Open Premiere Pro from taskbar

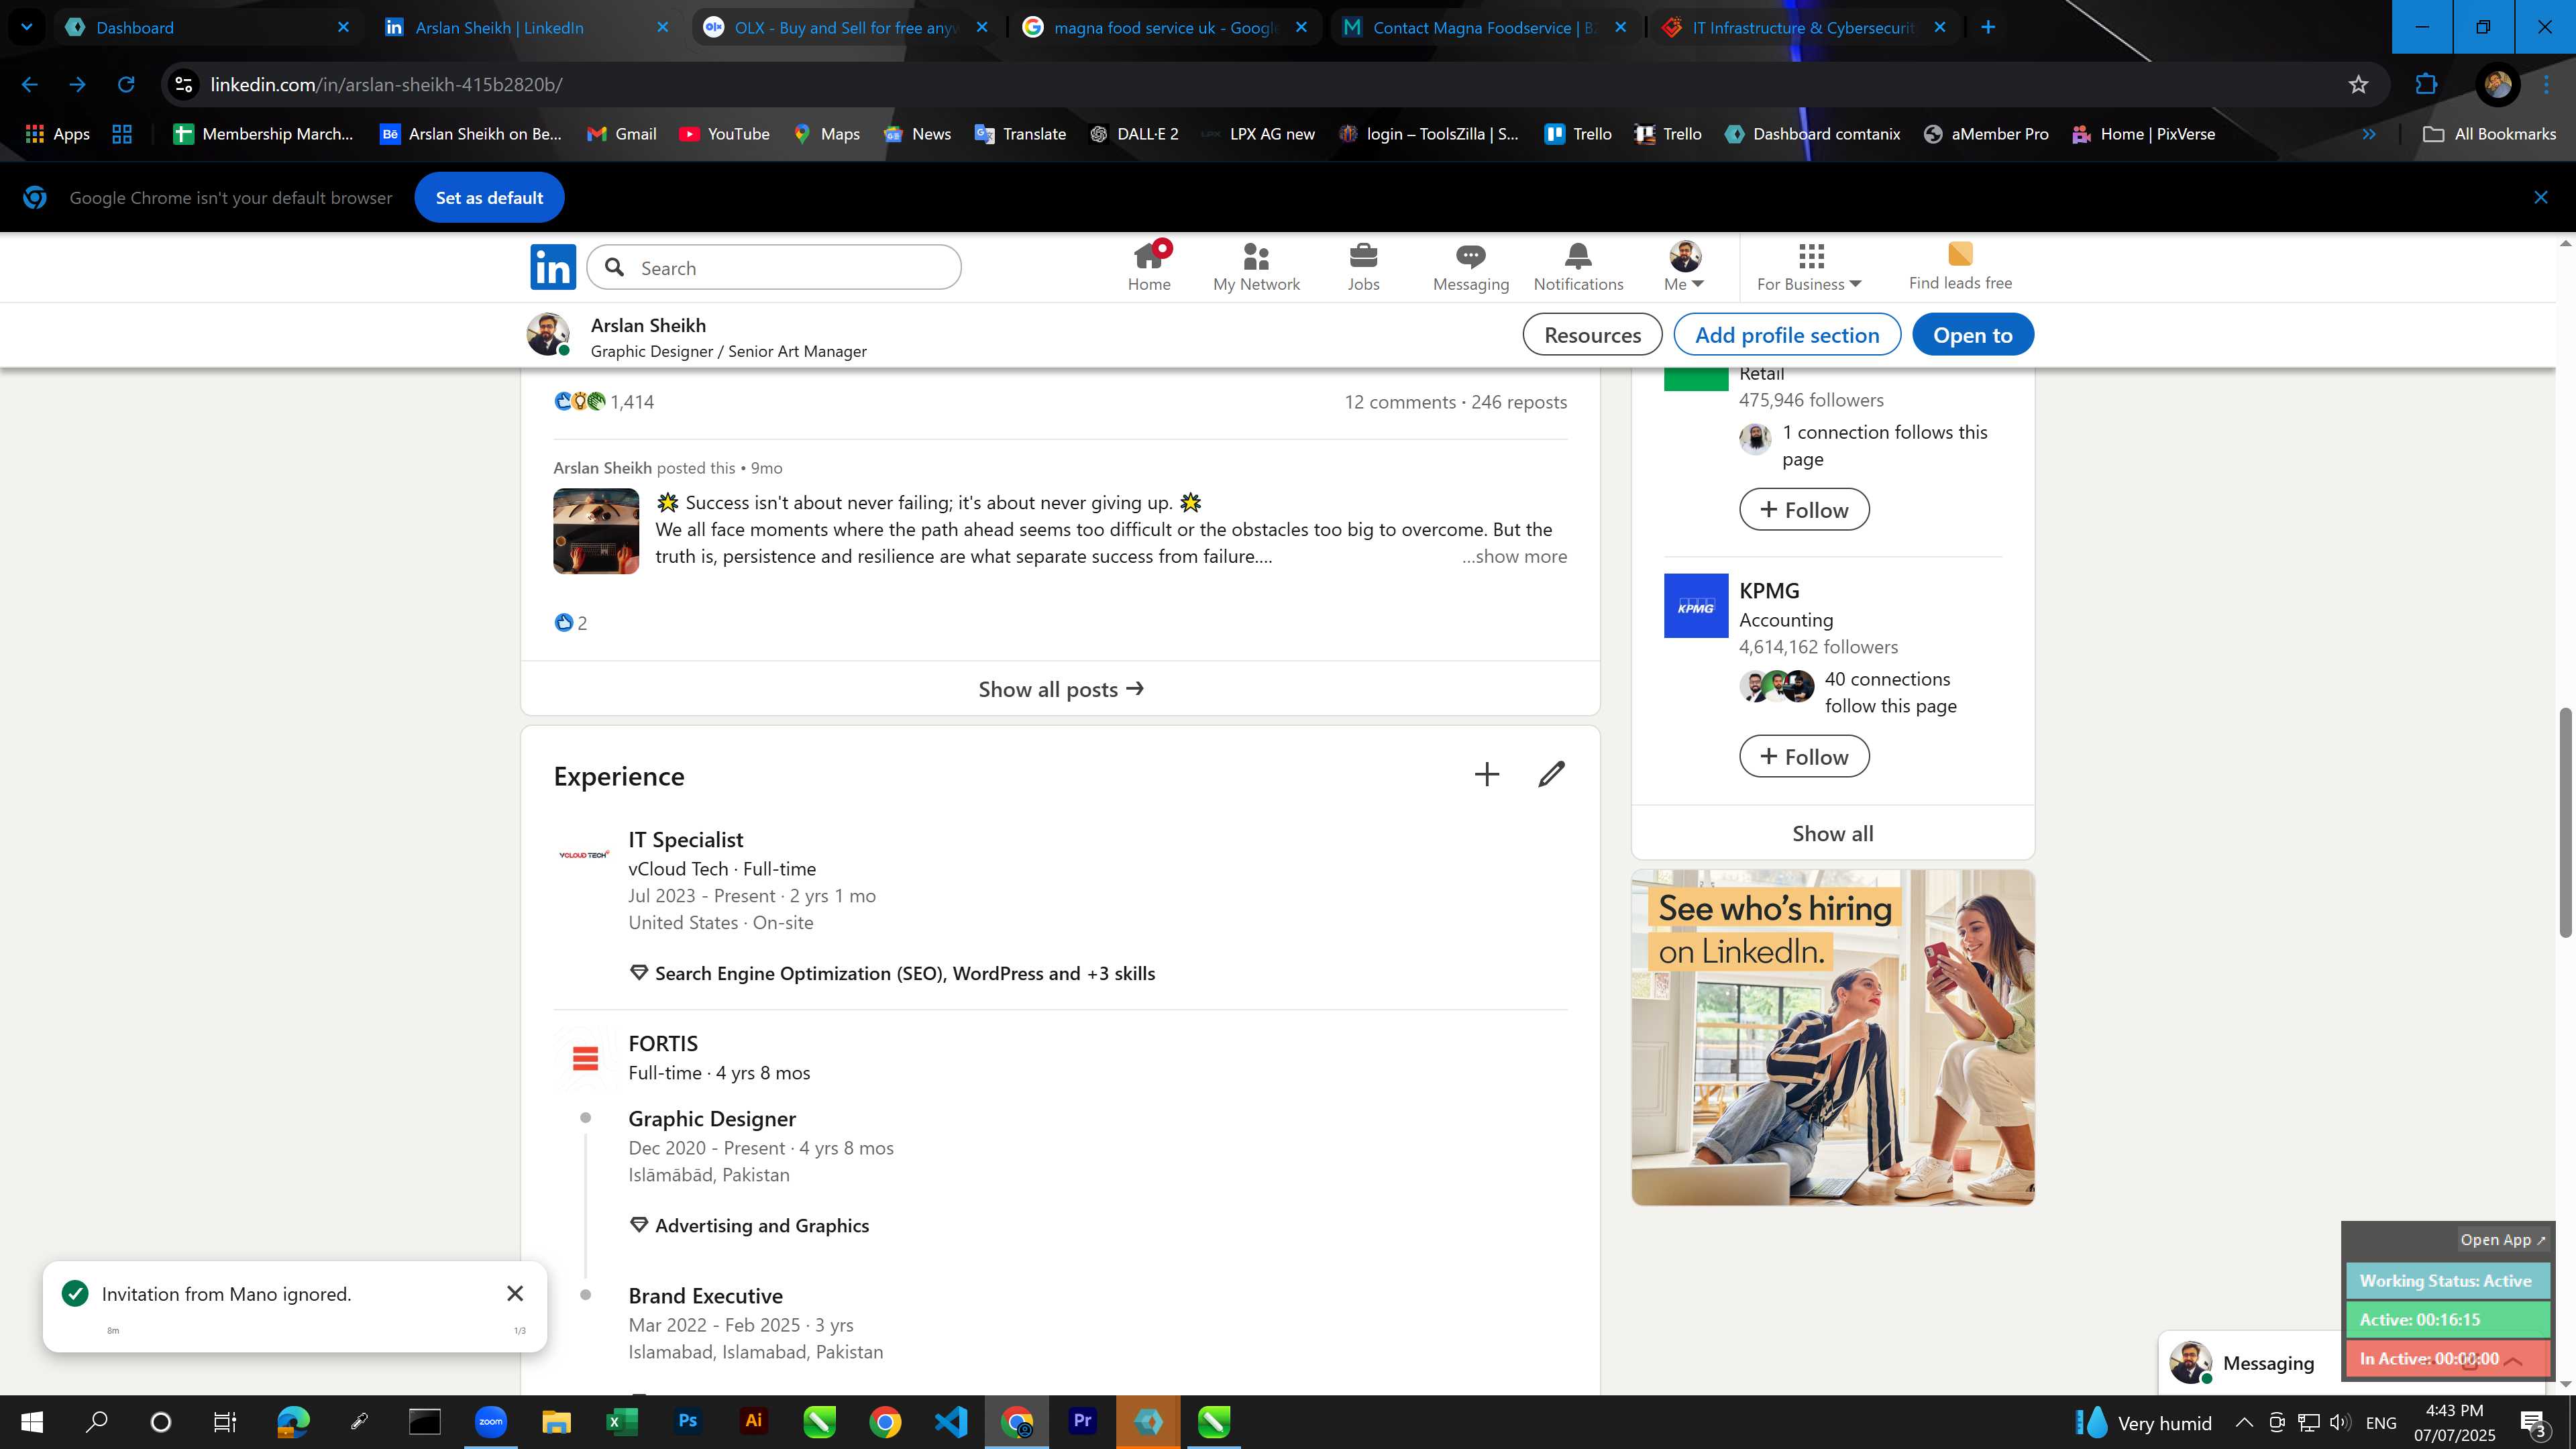(x=1082, y=1421)
